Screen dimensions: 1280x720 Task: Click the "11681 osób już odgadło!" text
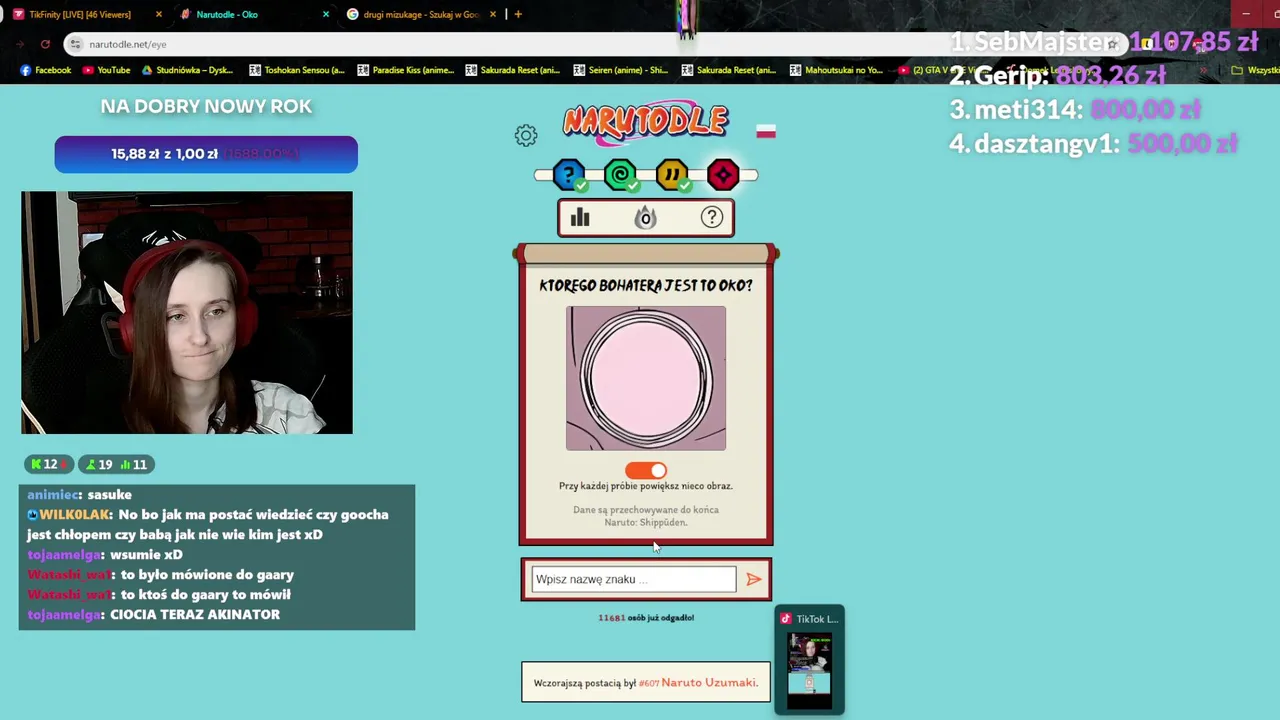(646, 617)
